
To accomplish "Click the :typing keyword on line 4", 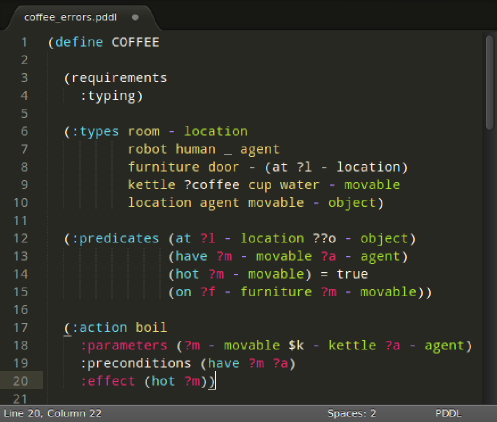I will [x=108, y=96].
